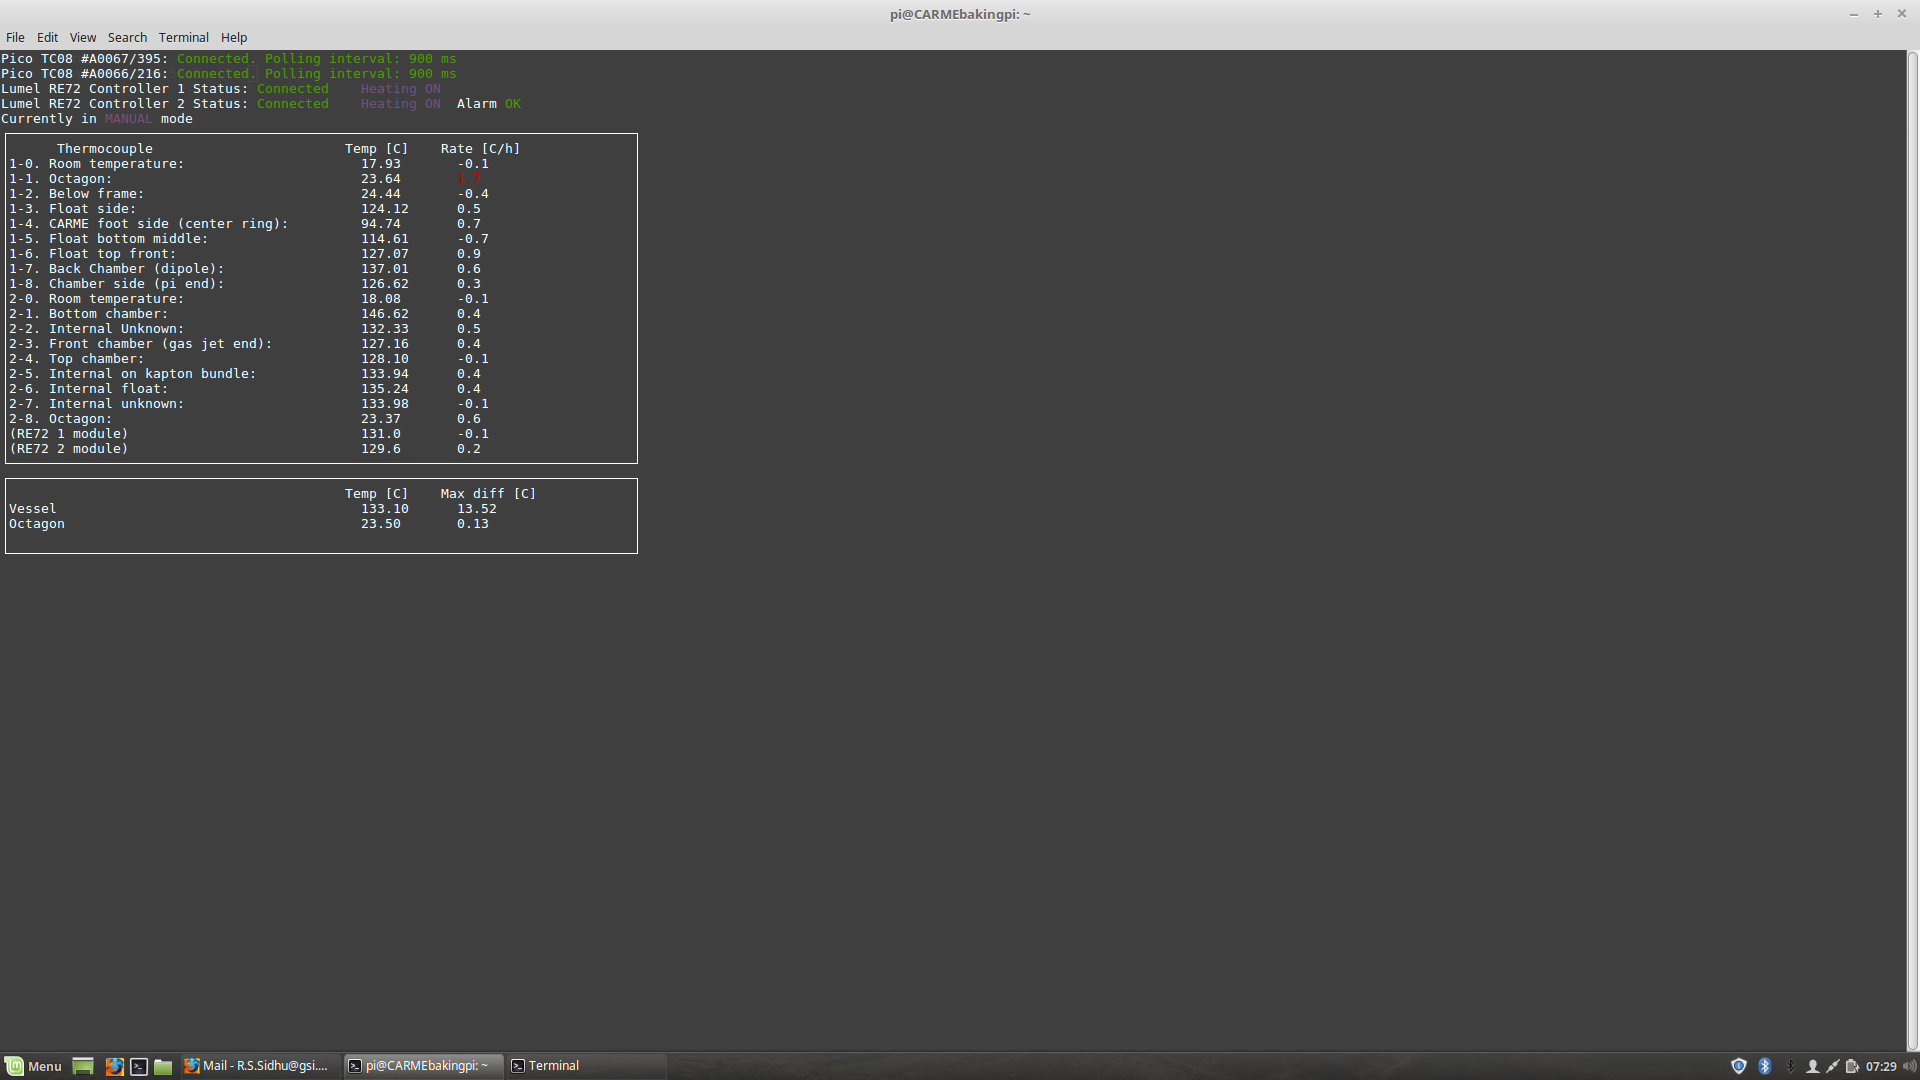
Task: Adjust volume via the speaker tray icon
Action: pos(1909,1066)
